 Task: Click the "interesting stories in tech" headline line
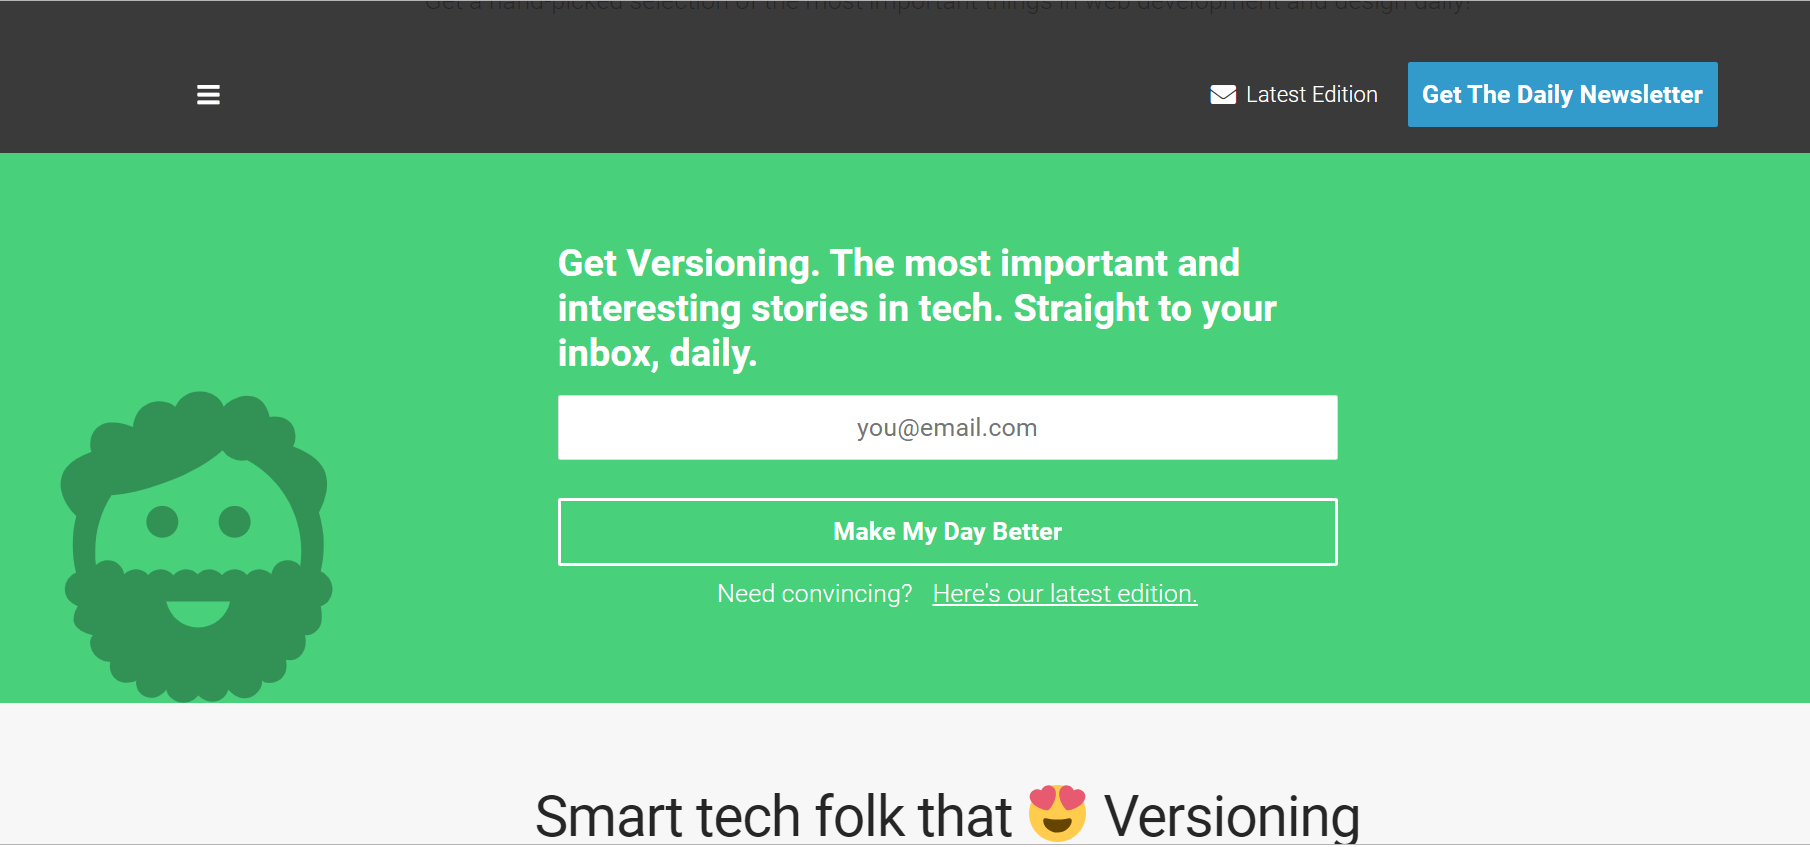[916, 308]
